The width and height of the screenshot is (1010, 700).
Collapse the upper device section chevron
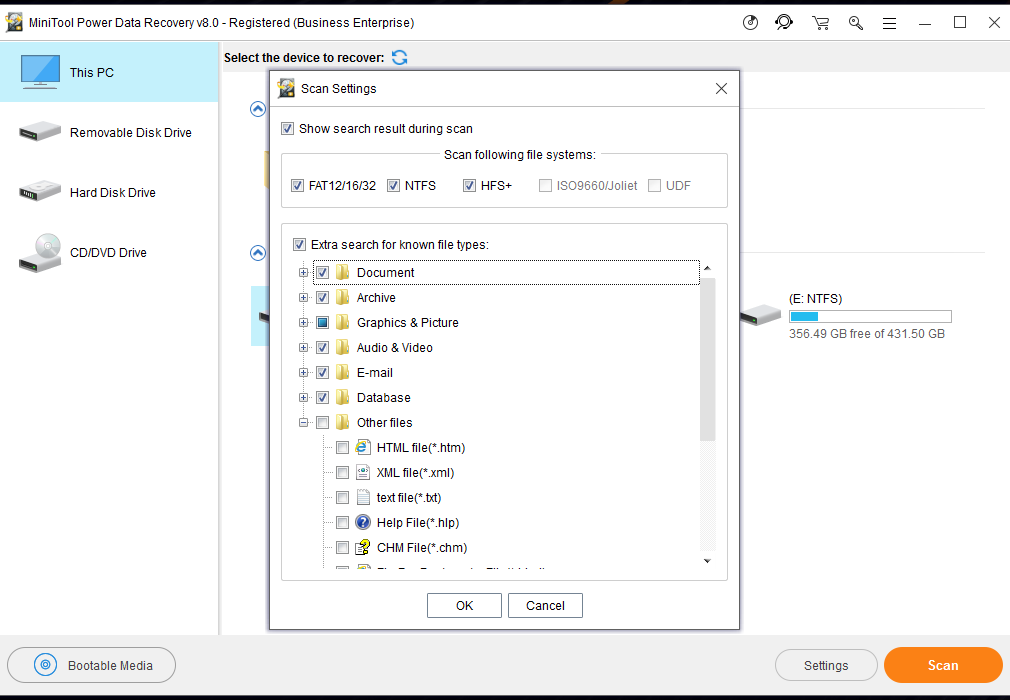(258, 109)
